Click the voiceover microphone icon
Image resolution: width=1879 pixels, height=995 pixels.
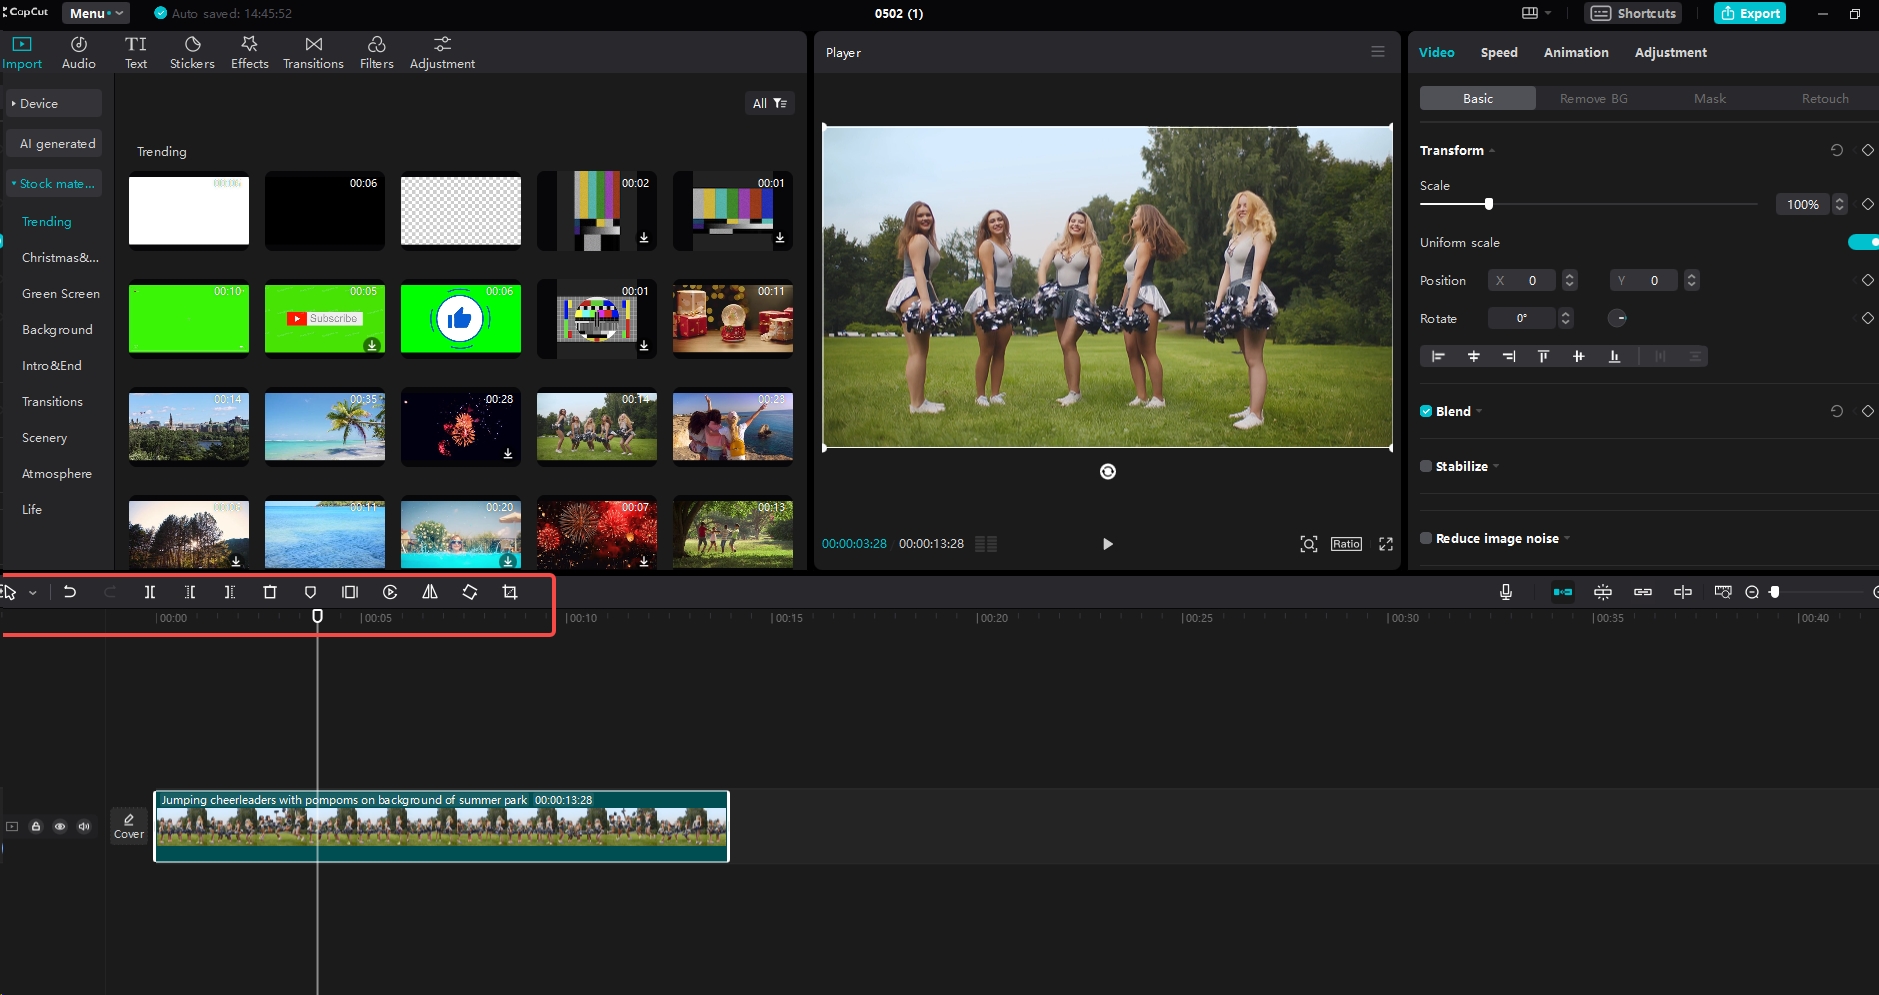1507,592
